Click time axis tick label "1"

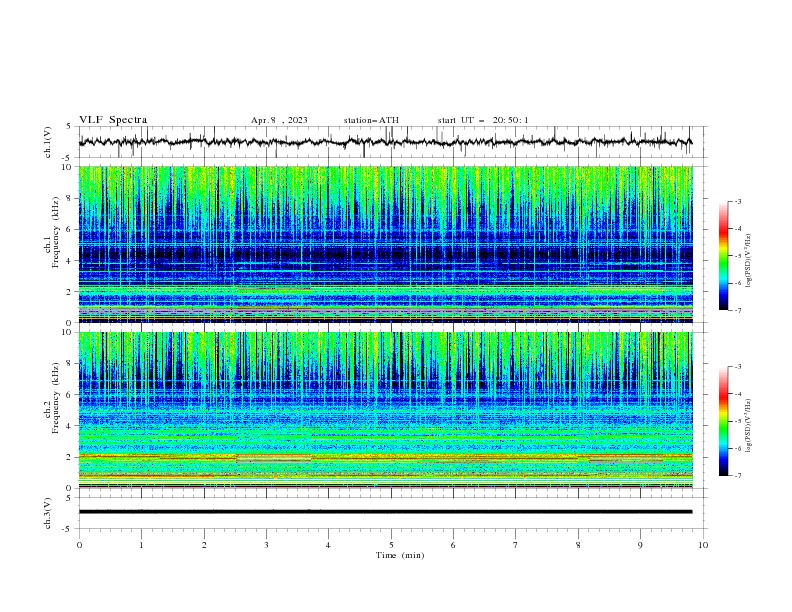(141, 545)
